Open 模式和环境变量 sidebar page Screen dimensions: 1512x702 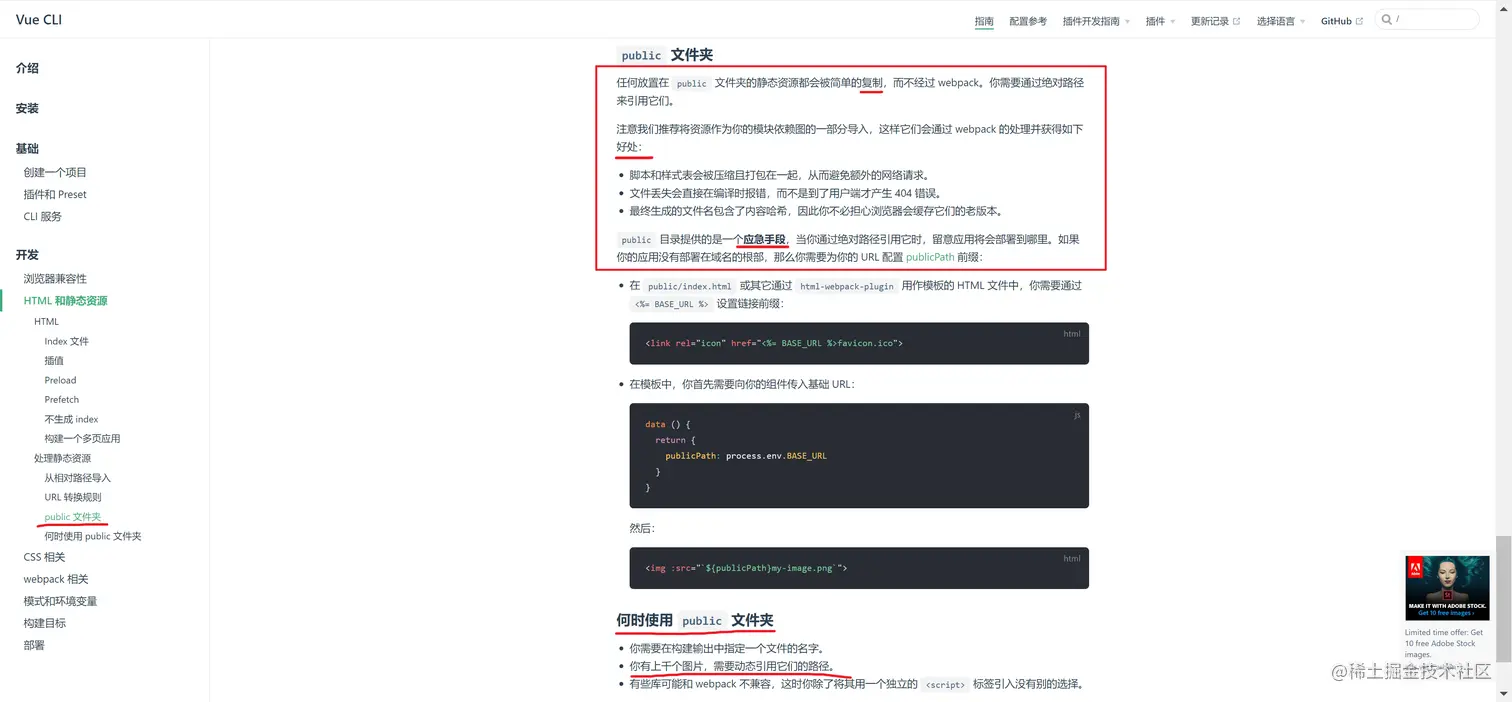(x=60, y=601)
